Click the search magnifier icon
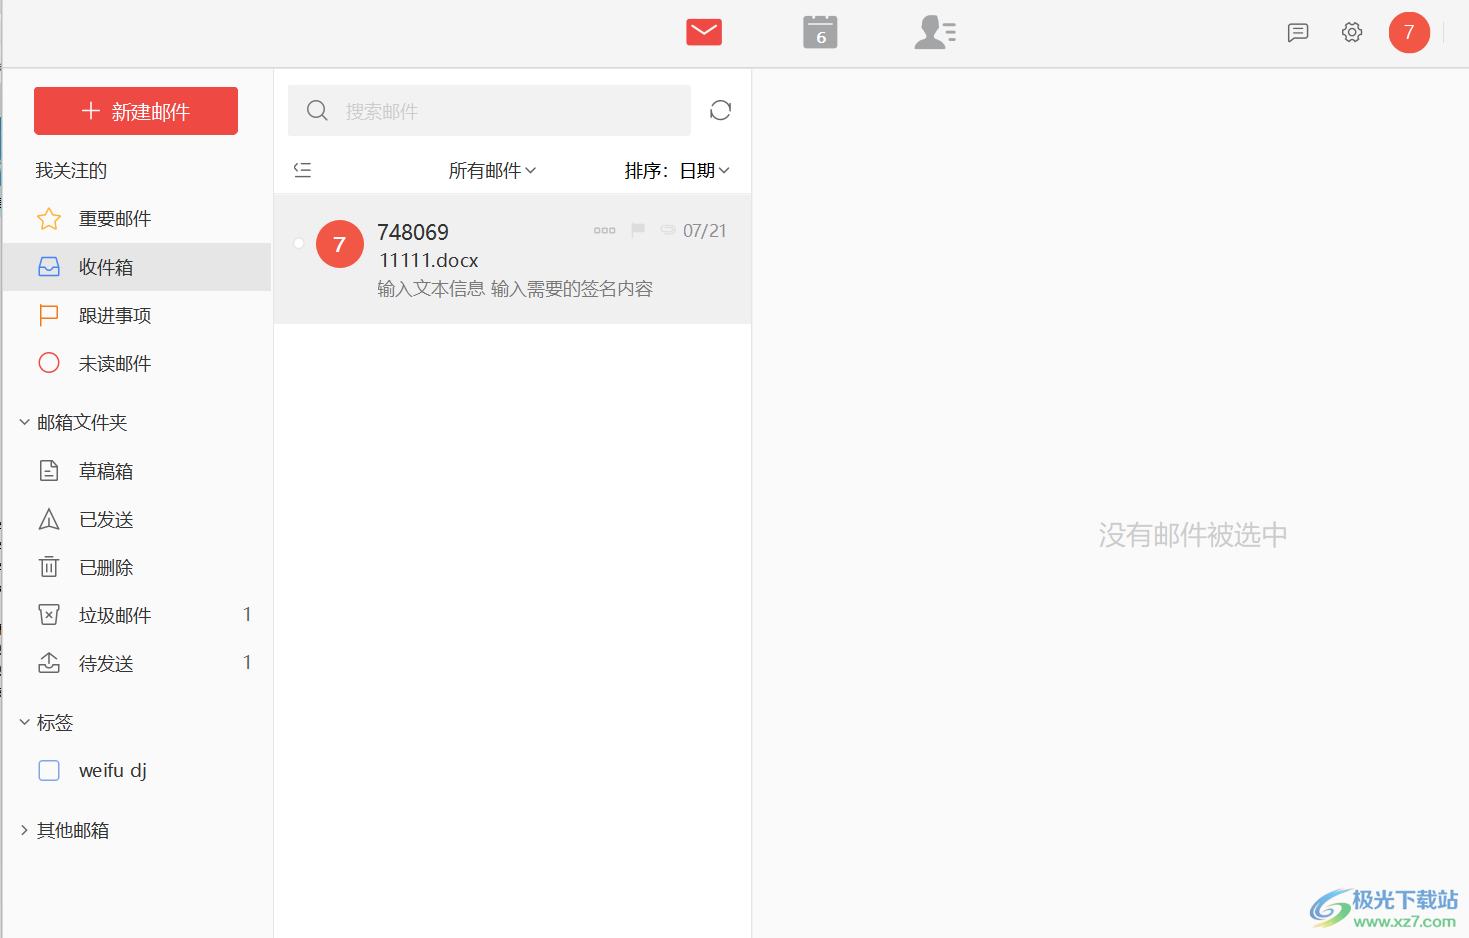The image size is (1469, 938). 317,110
